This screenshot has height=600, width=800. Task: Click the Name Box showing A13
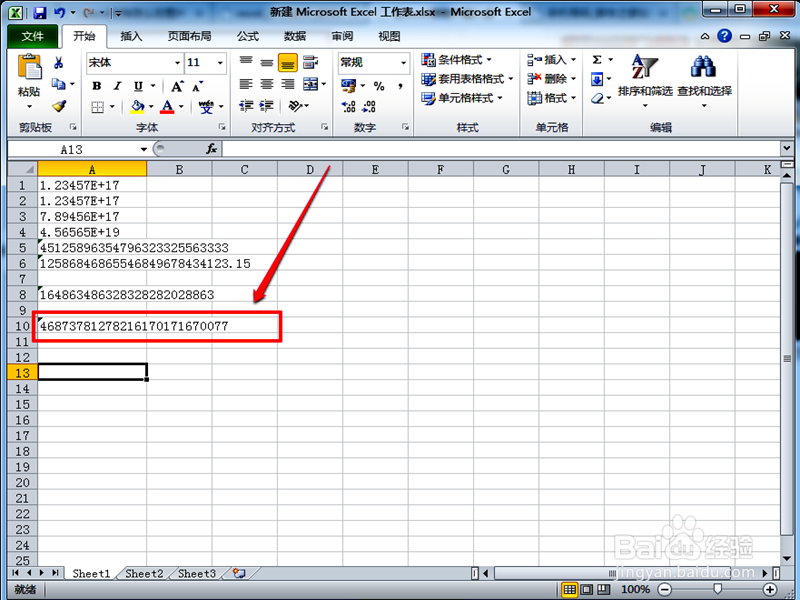[73, 149]
